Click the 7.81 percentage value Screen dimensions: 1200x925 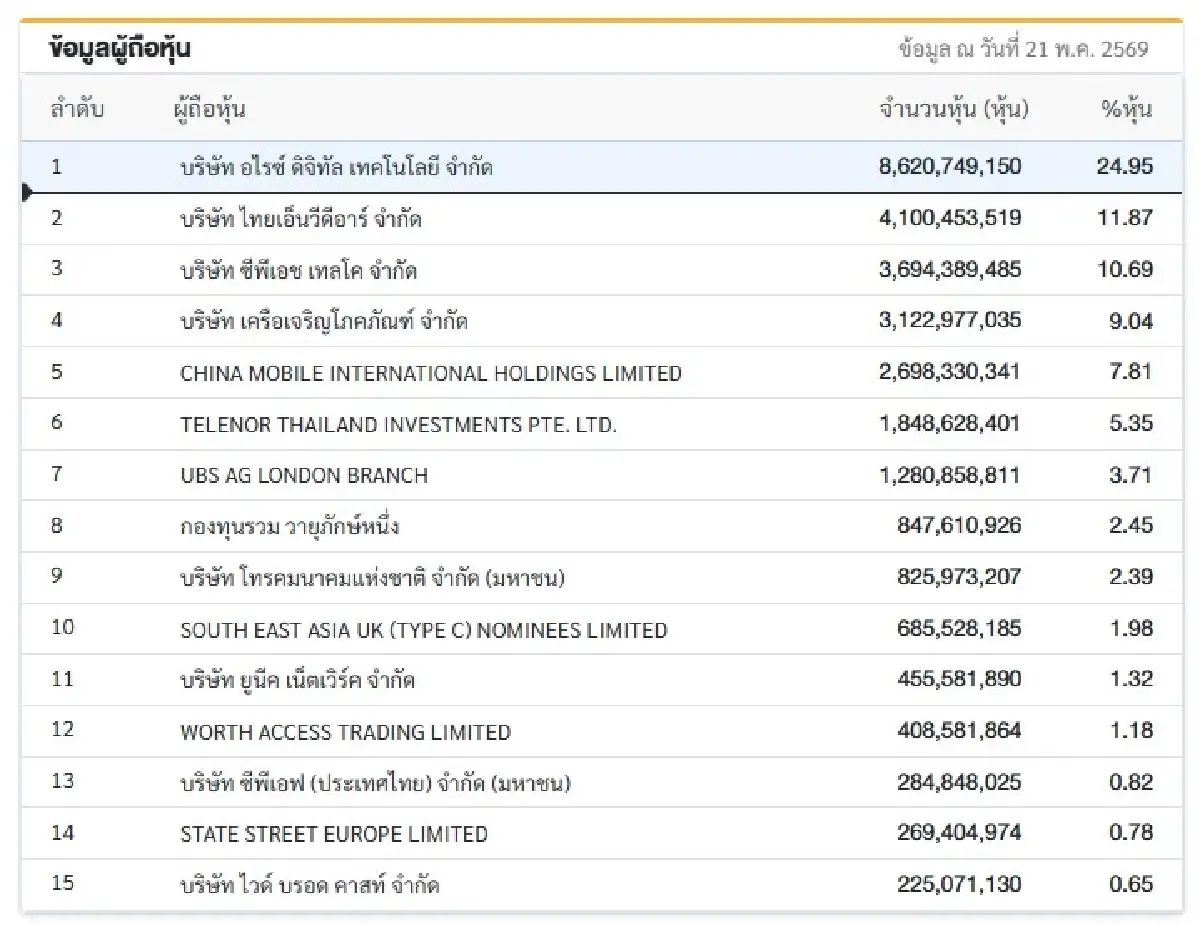click(x=1131, y=372)
